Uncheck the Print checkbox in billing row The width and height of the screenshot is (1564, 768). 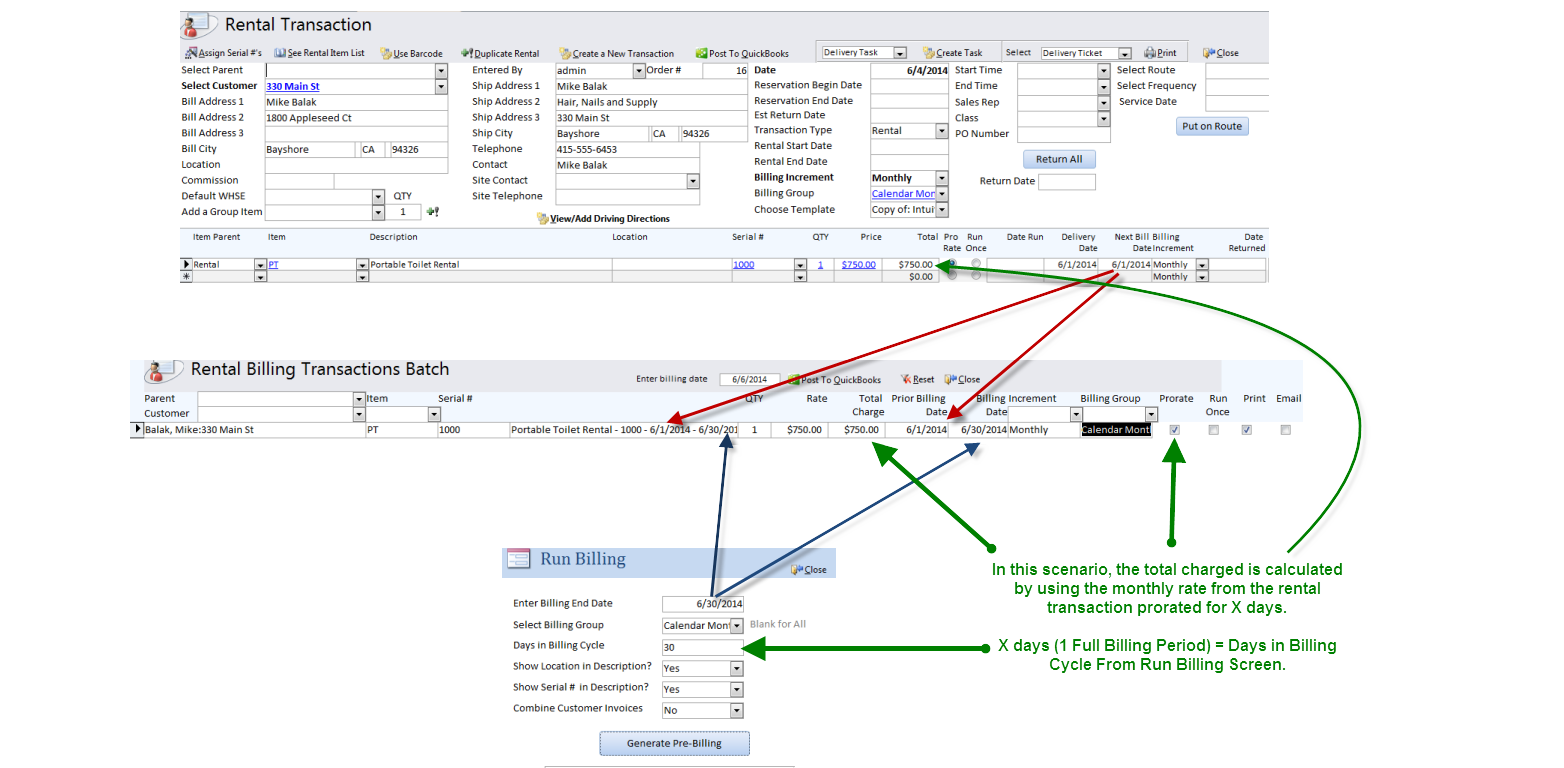point(1246,430)
